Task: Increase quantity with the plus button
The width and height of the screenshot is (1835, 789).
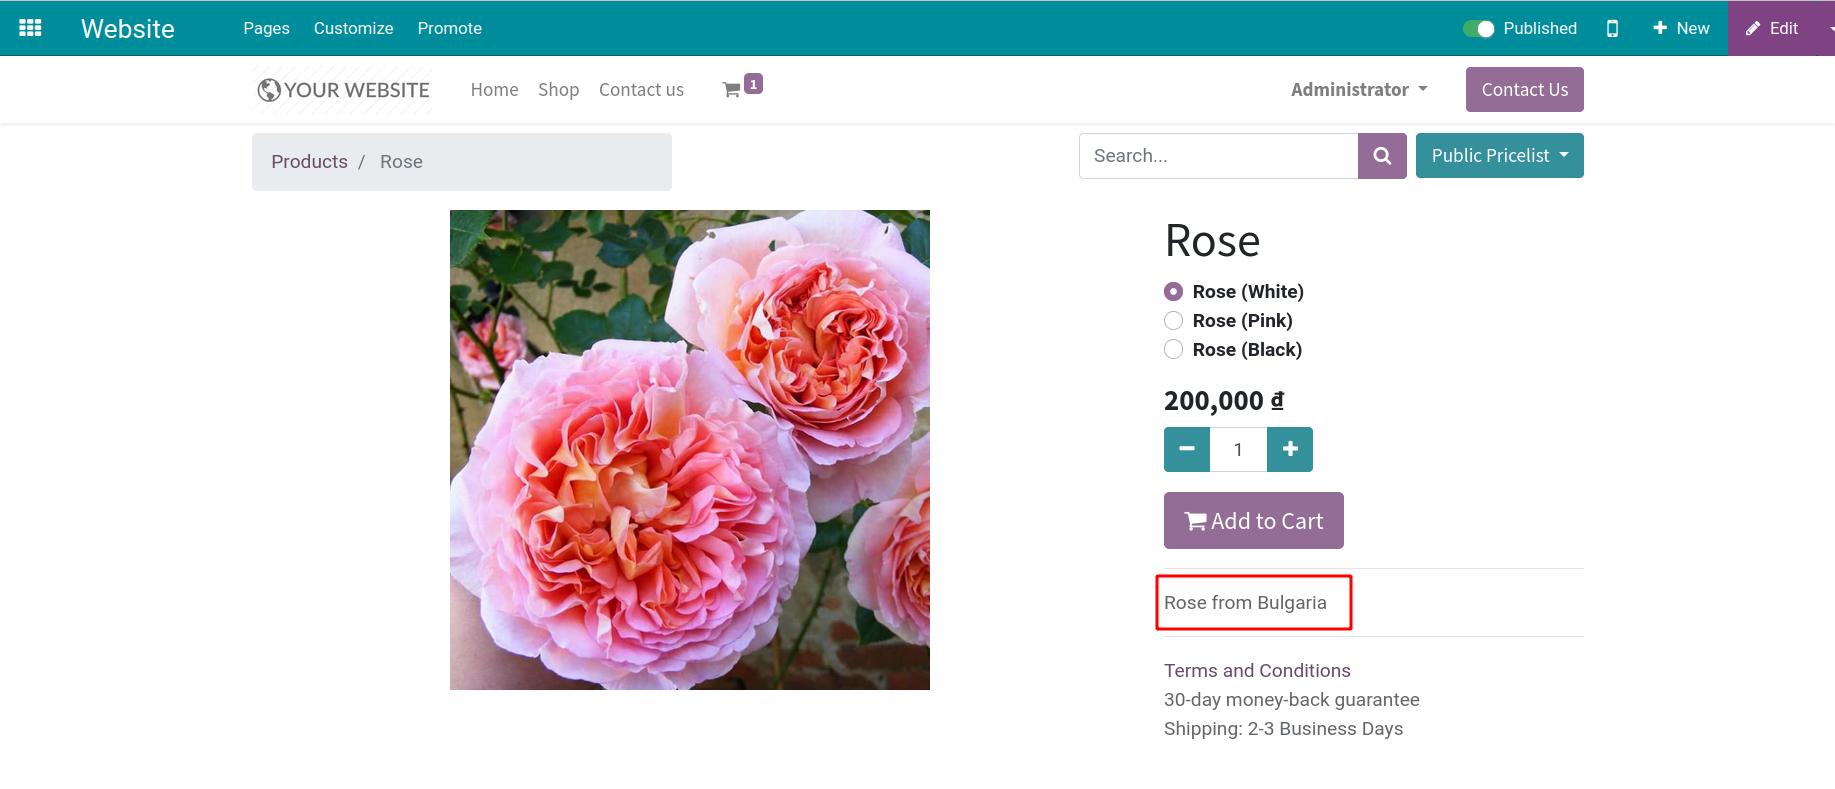Action: click(1289, 449)
